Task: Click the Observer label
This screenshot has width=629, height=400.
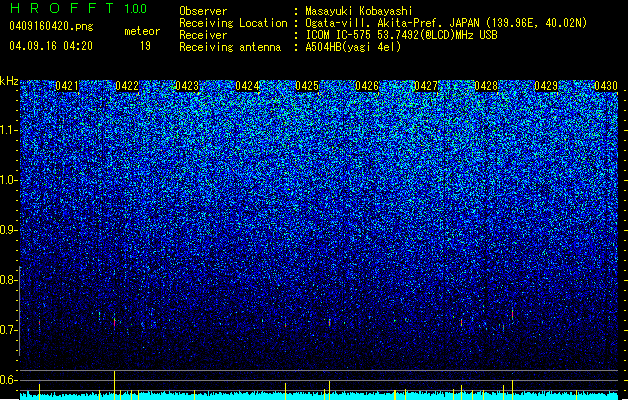Action: pos(203,11)
